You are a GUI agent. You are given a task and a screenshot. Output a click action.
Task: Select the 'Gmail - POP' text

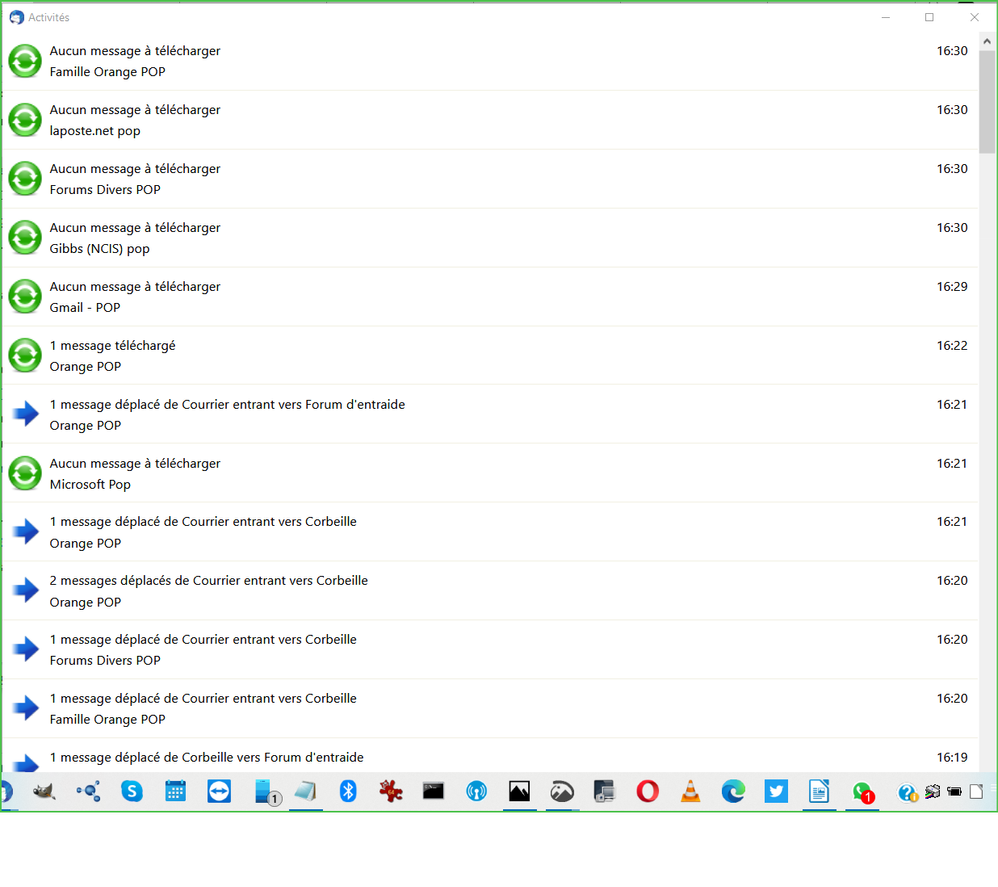tap(85, 308)
